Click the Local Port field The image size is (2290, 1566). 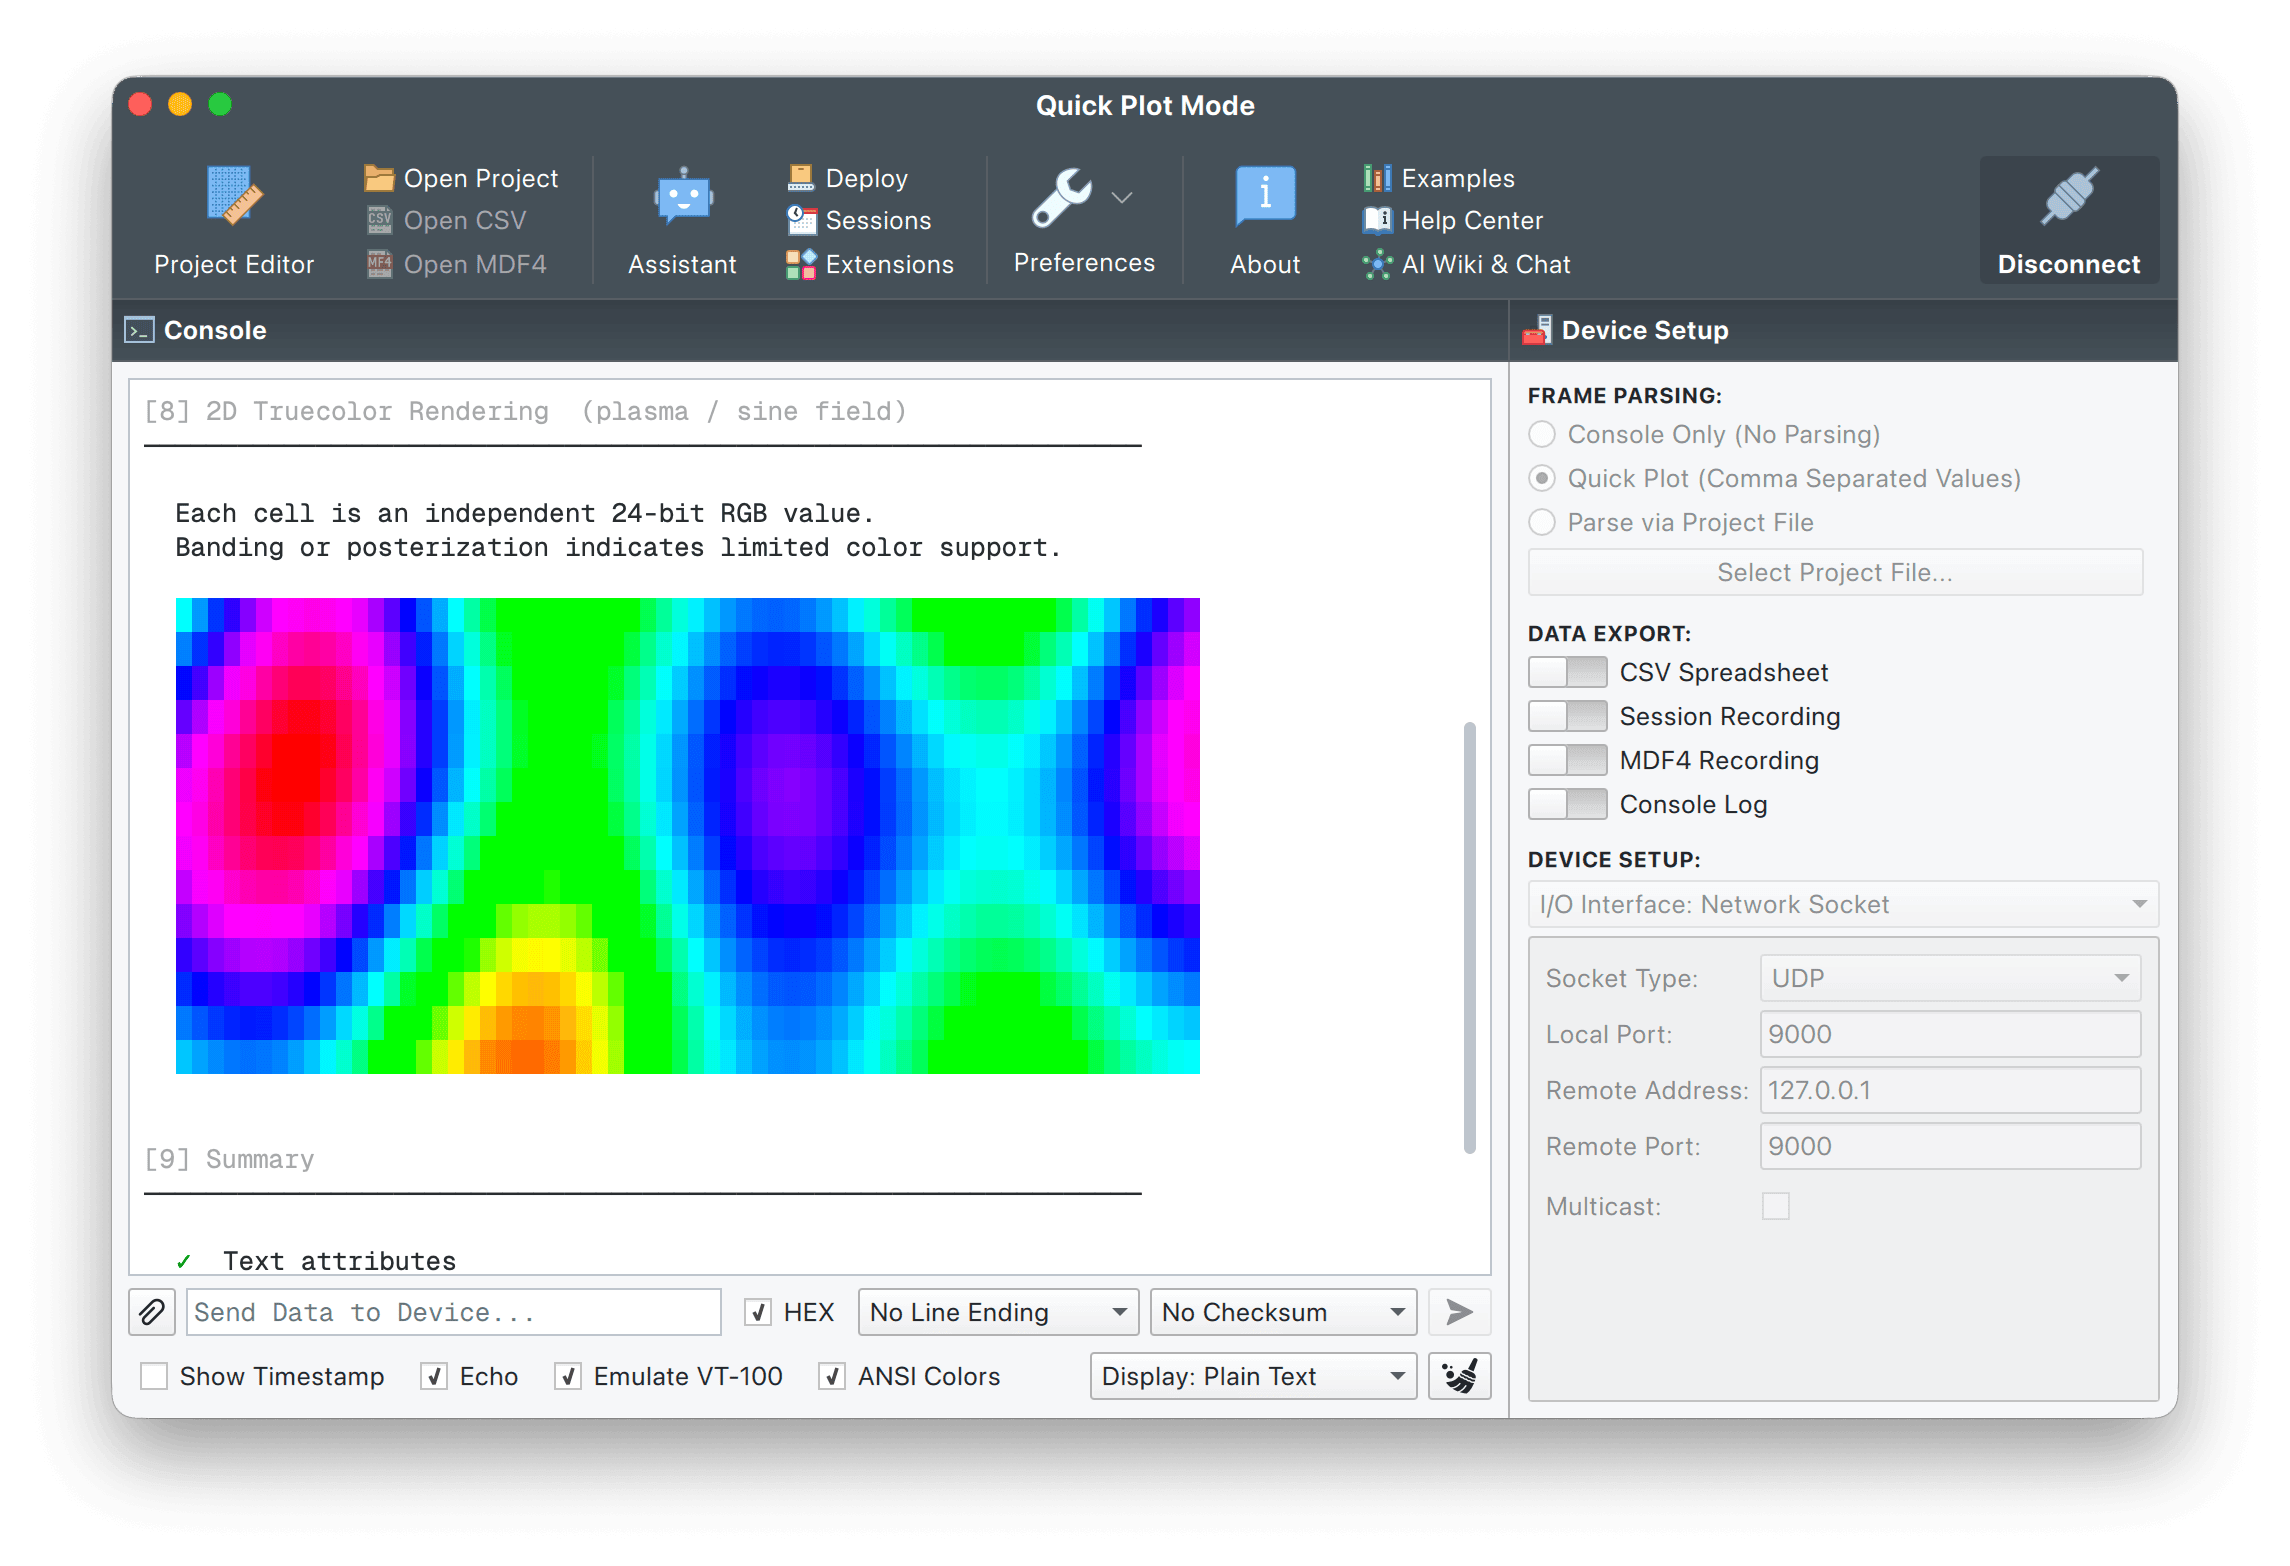[x=1949, y=1034]
